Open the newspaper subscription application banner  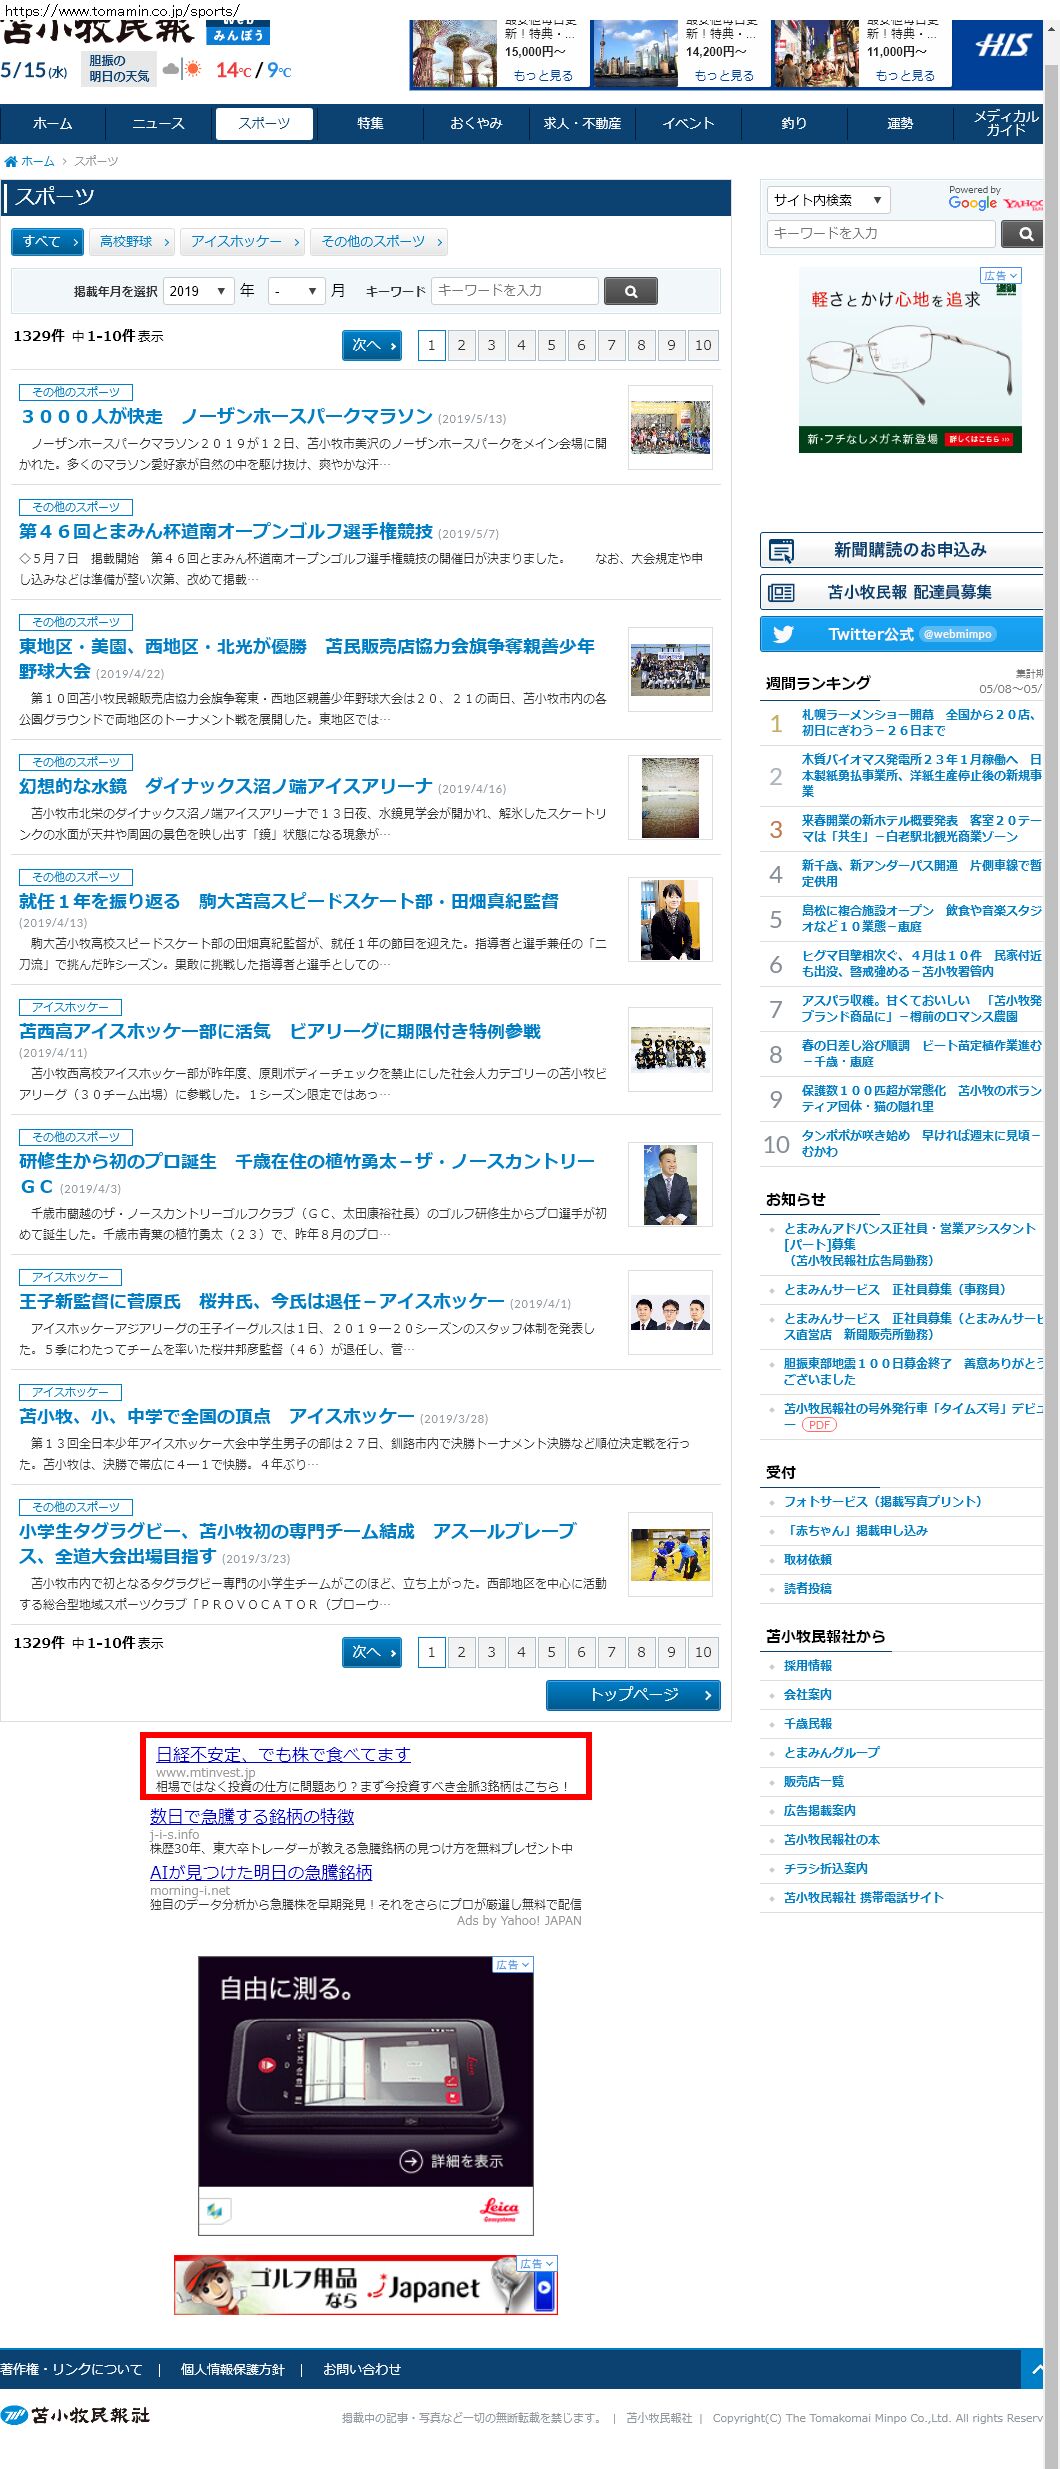[x=900, y=550]
